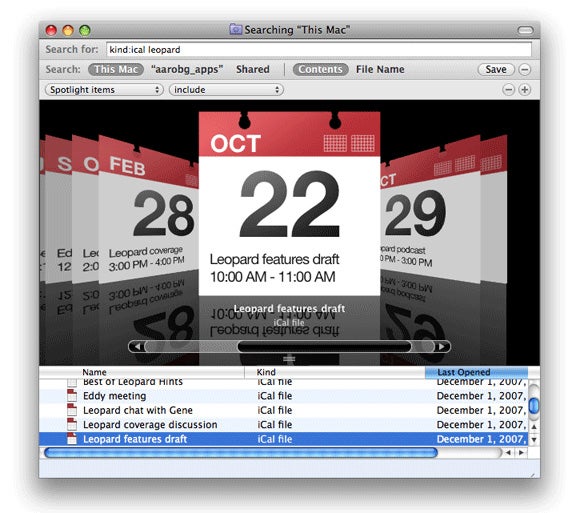The height and width of the screenshot is (513, 580).
Task: Sort by Name column header
Action: coord(142,372)
